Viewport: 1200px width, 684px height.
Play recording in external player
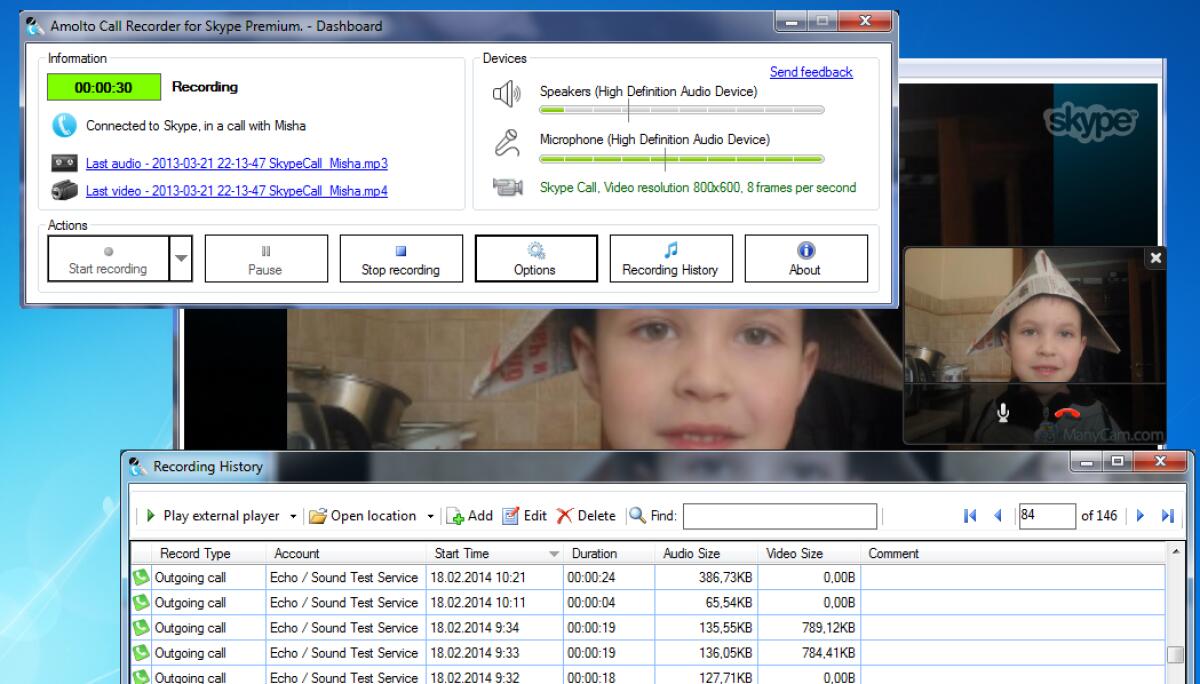[x=213, y=516]
